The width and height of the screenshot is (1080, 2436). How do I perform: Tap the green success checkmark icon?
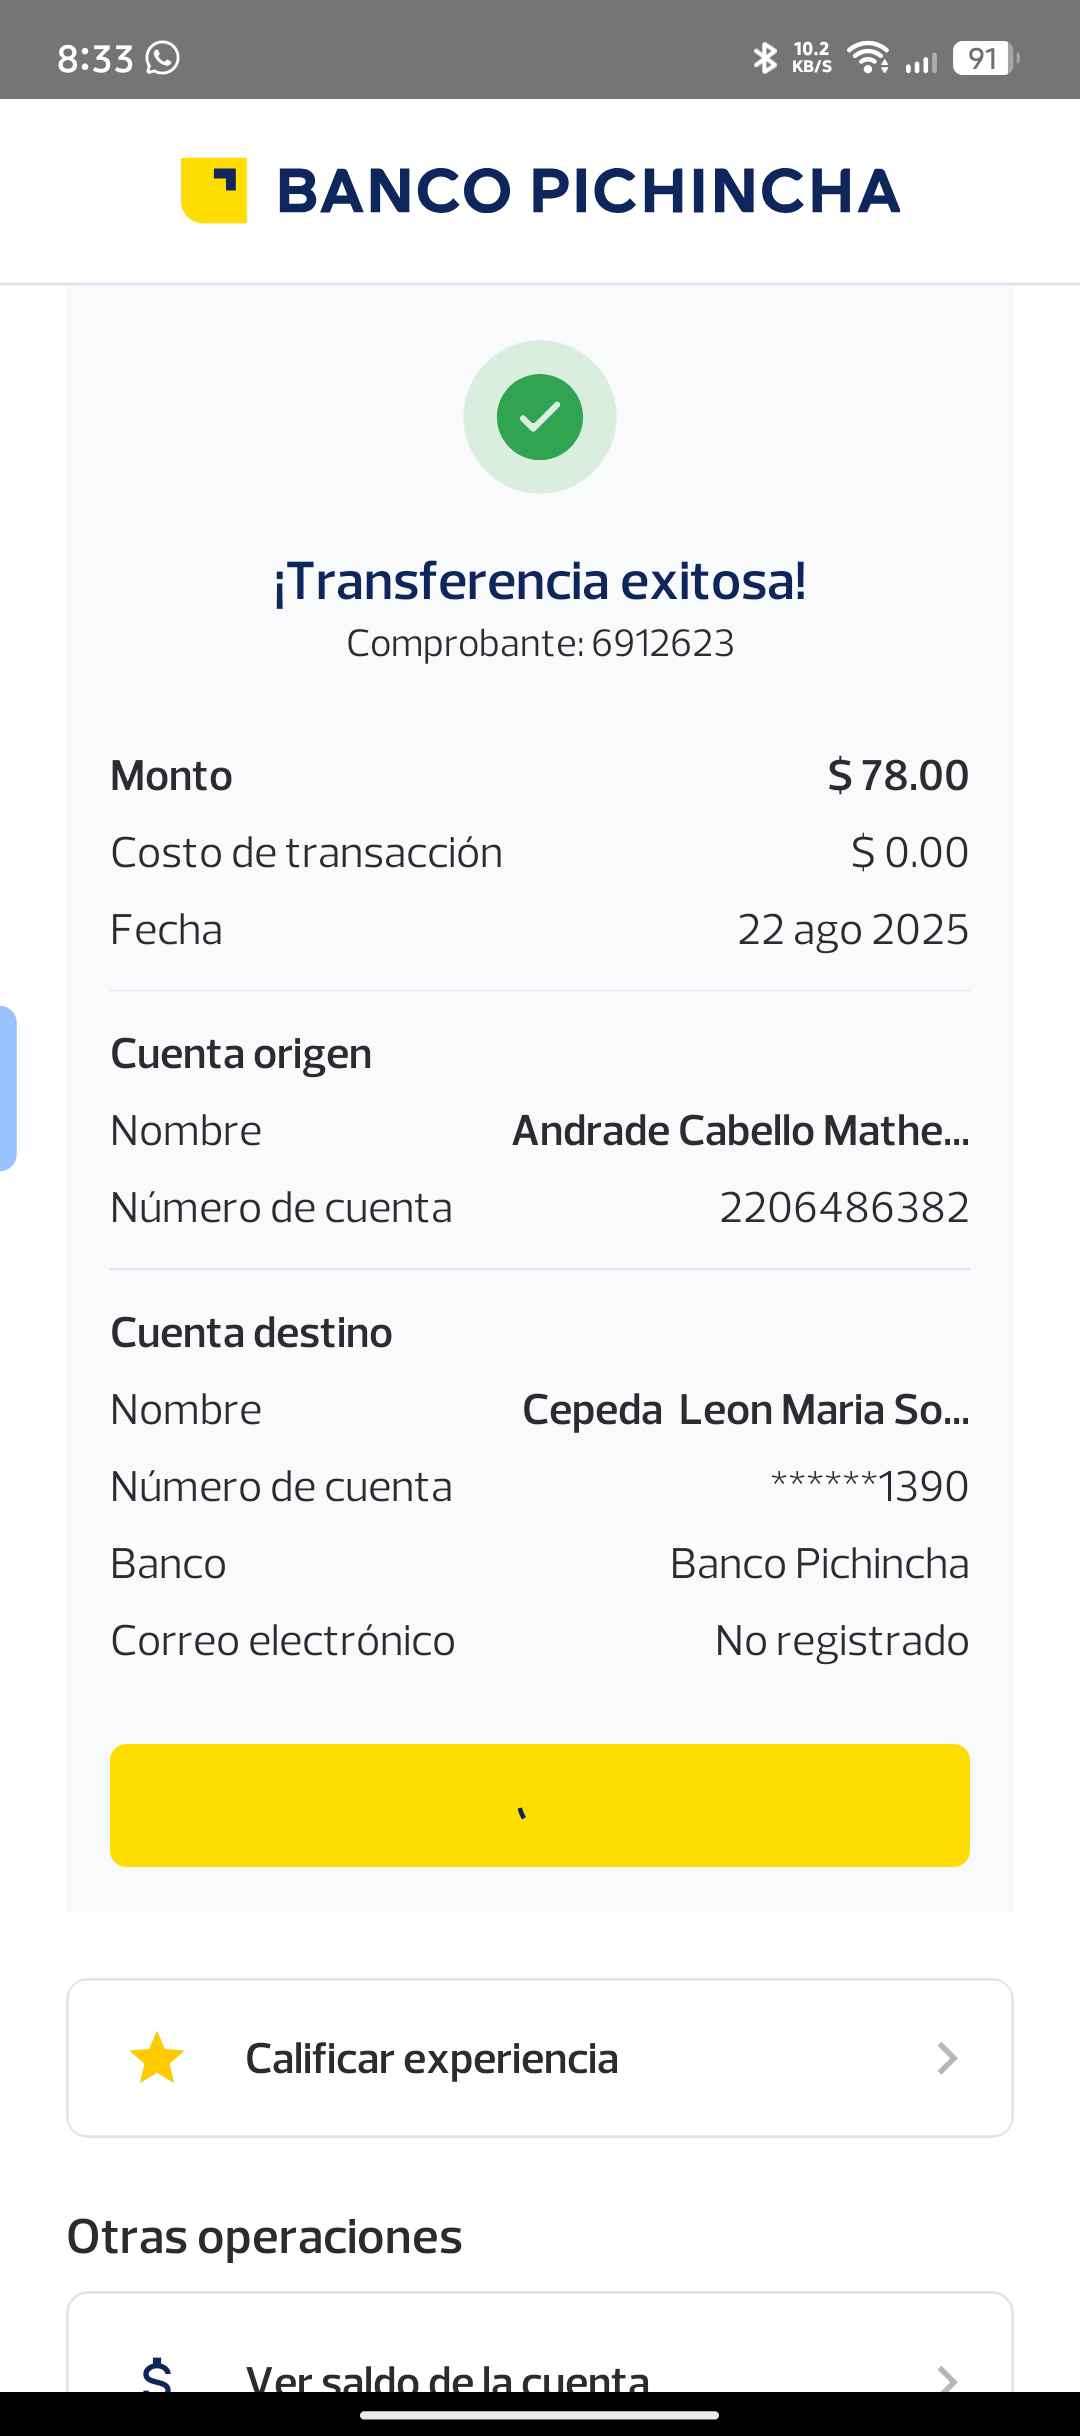(540, 417)
